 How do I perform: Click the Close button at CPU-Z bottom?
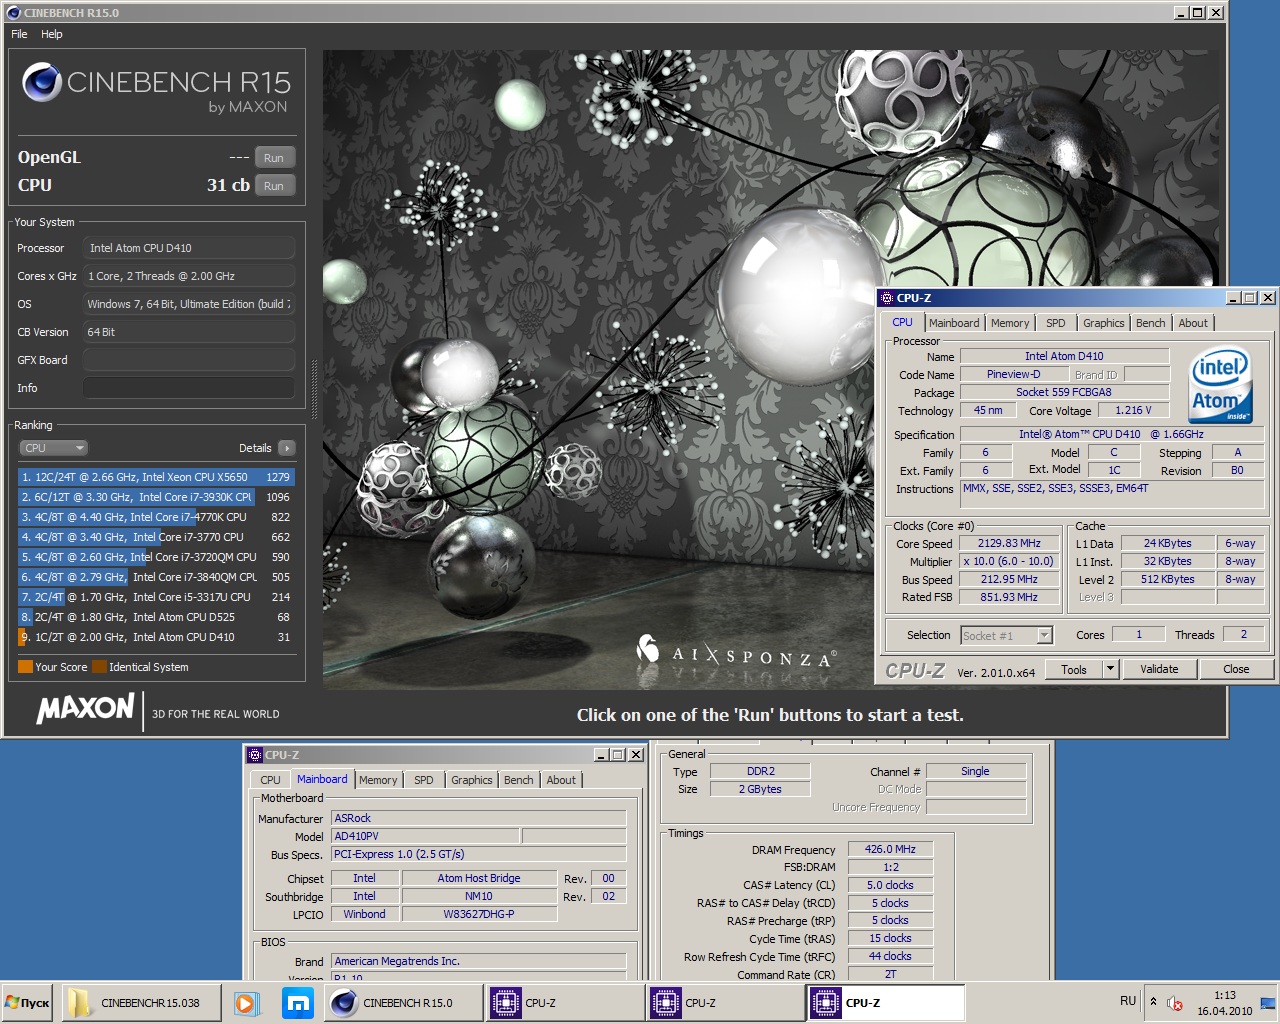(x=1236, y=670)
